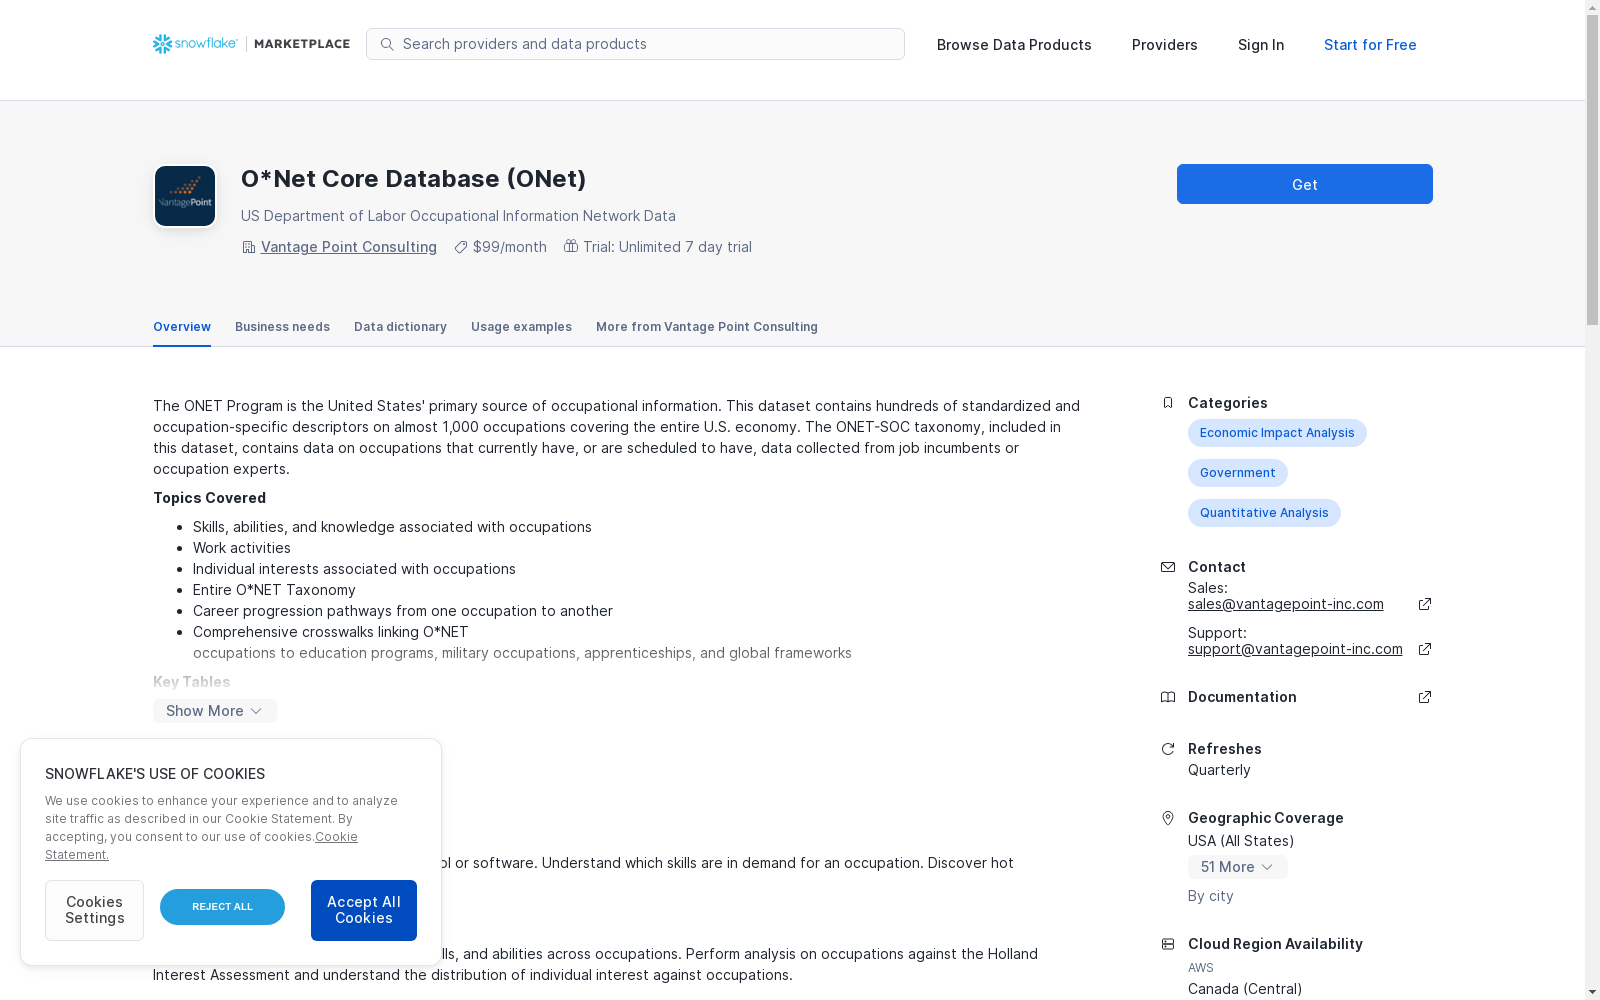Click the Quarterly refresh value
Image resolution: width=1600 pixels, height=1000 pixels.
(x=1219, y=770)
